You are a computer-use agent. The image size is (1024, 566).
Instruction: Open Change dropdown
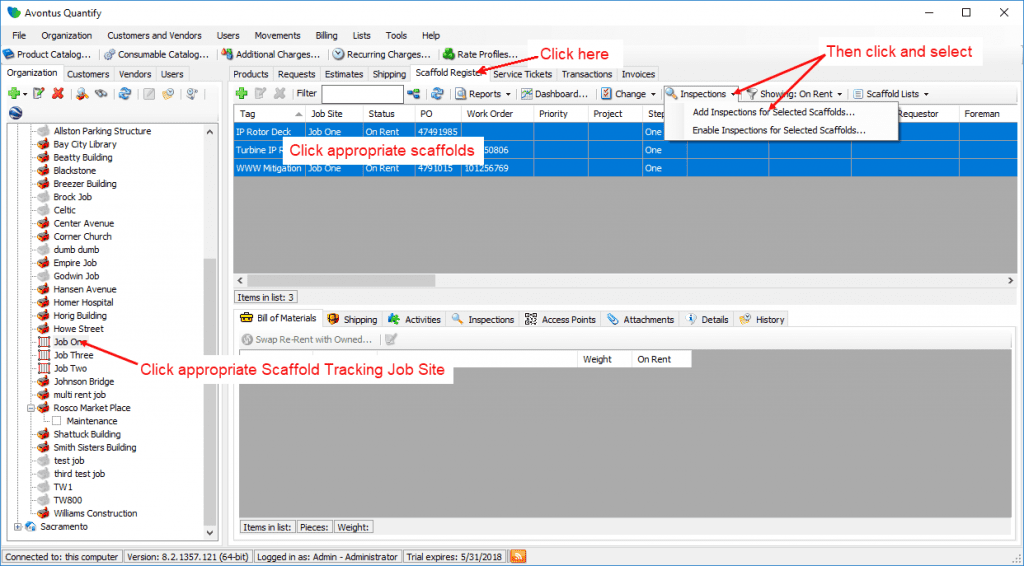click(629, 94)
